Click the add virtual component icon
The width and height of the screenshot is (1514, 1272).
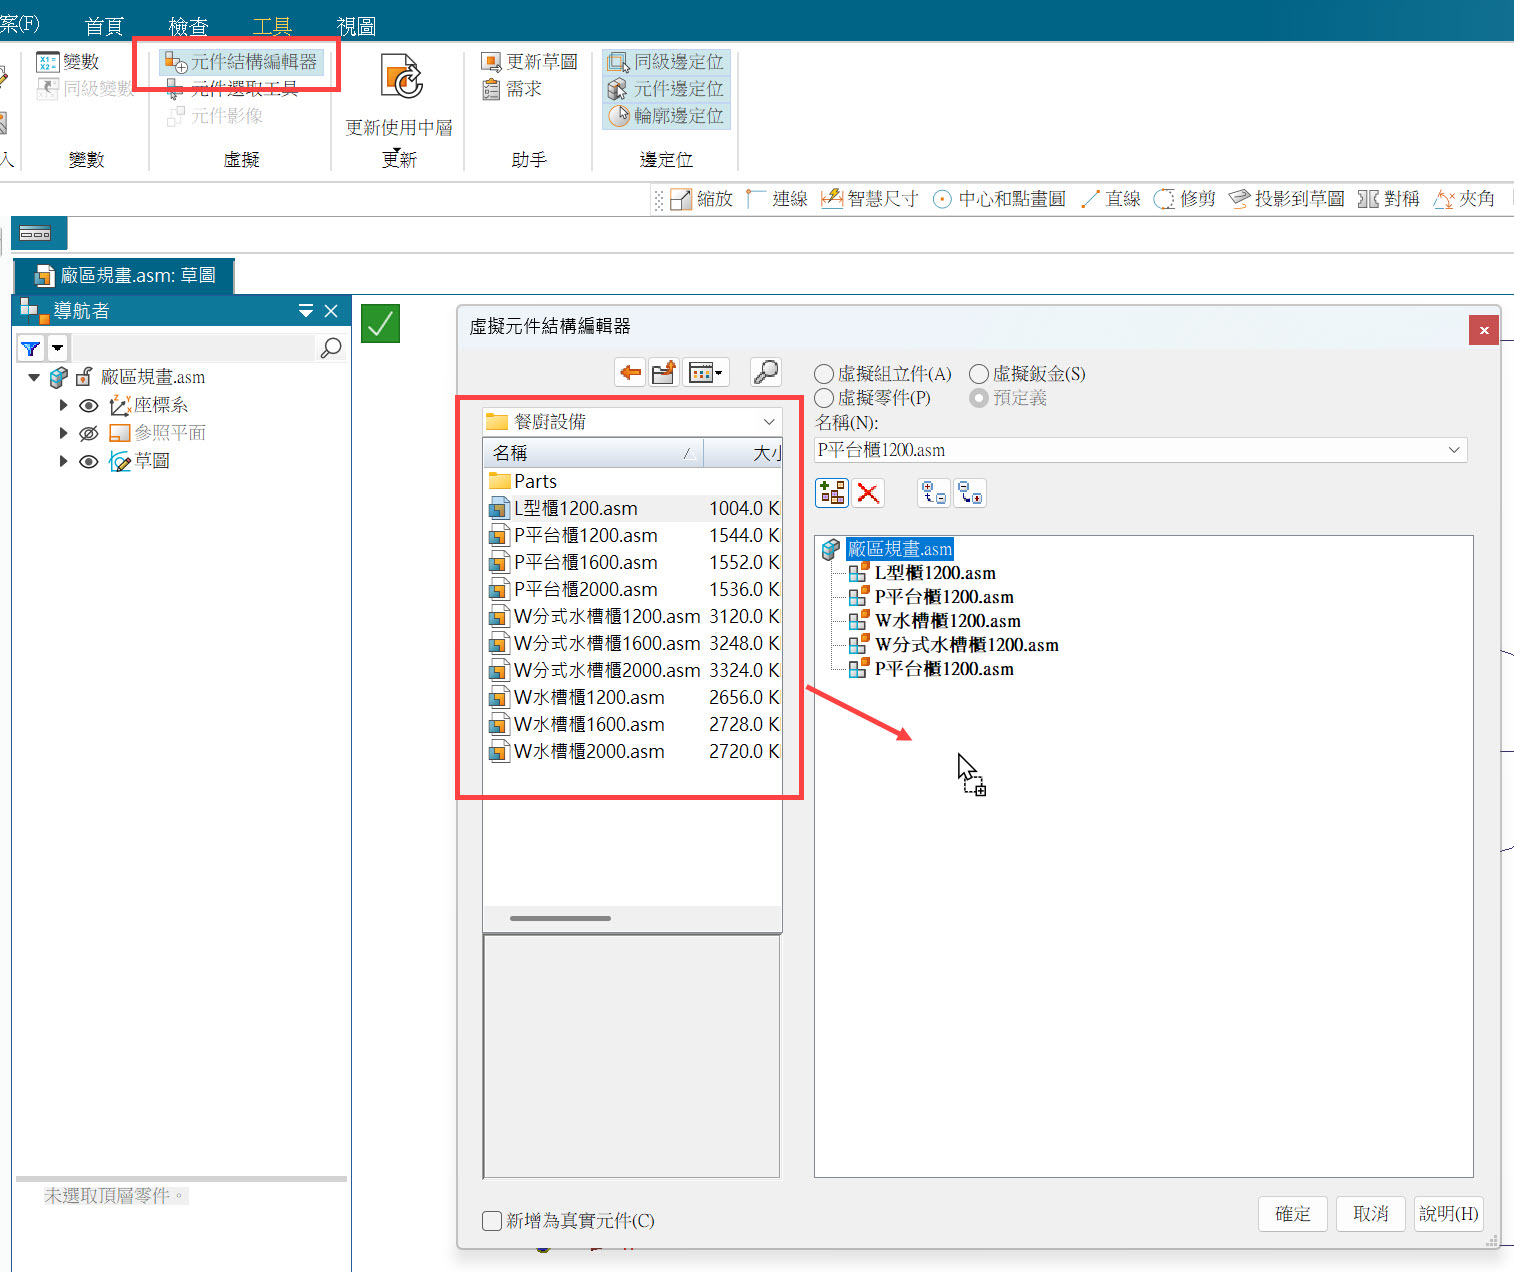pyautogui.click(x=832, y=493)
